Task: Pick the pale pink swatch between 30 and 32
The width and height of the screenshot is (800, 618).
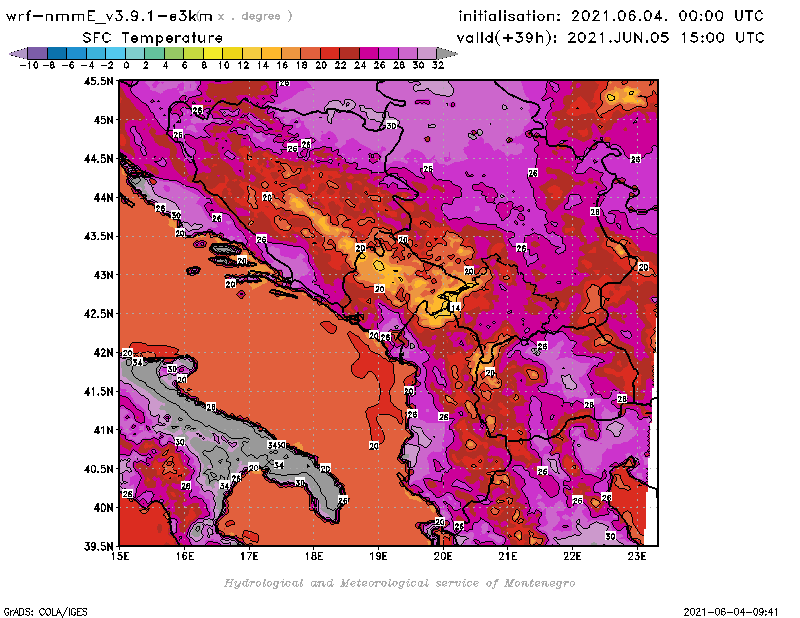Action: (427, 53)
